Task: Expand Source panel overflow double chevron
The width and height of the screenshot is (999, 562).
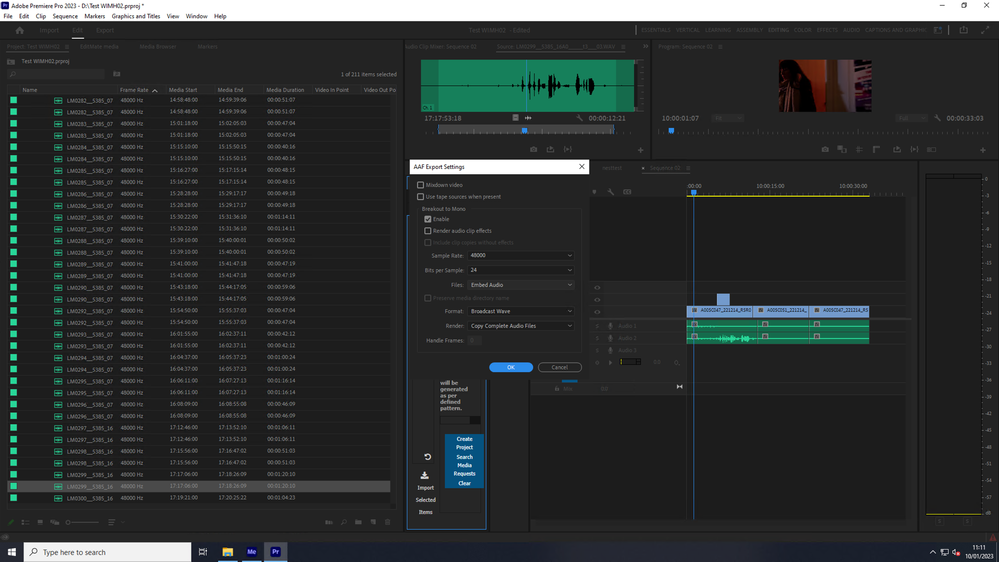Action: (x=645, y=47)
